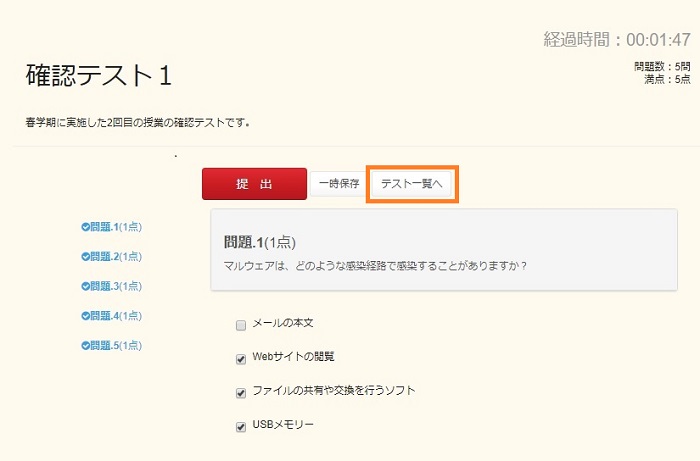Toggle the USBメモリー checkbox
The width and height of the screenshot is (700, 461).
[240, 426]
